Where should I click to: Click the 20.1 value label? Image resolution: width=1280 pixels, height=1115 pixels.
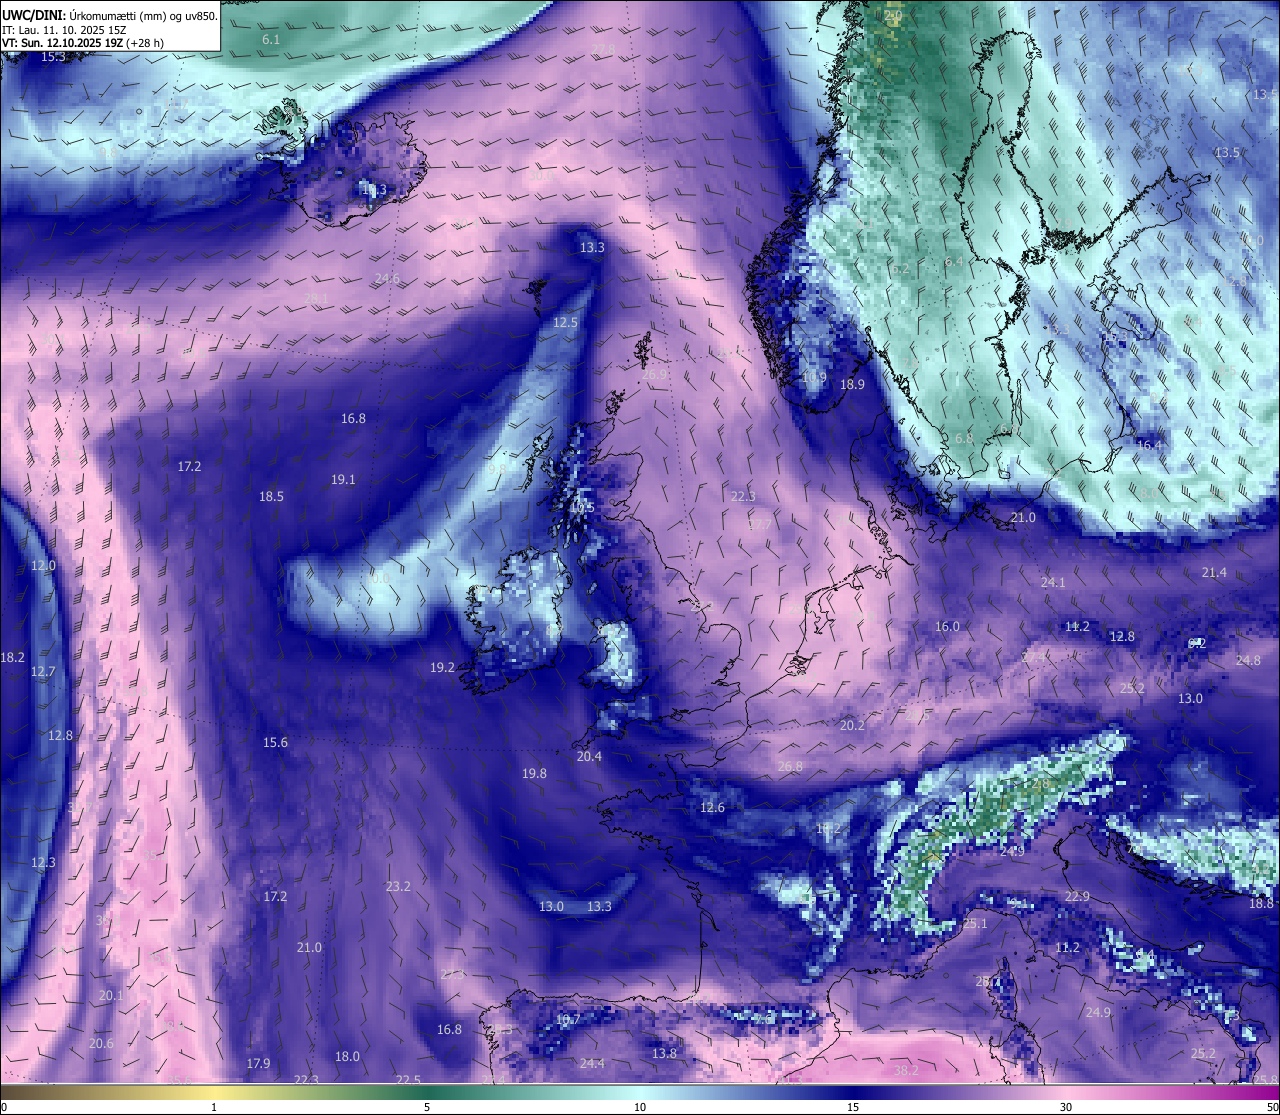pos(111,995)
